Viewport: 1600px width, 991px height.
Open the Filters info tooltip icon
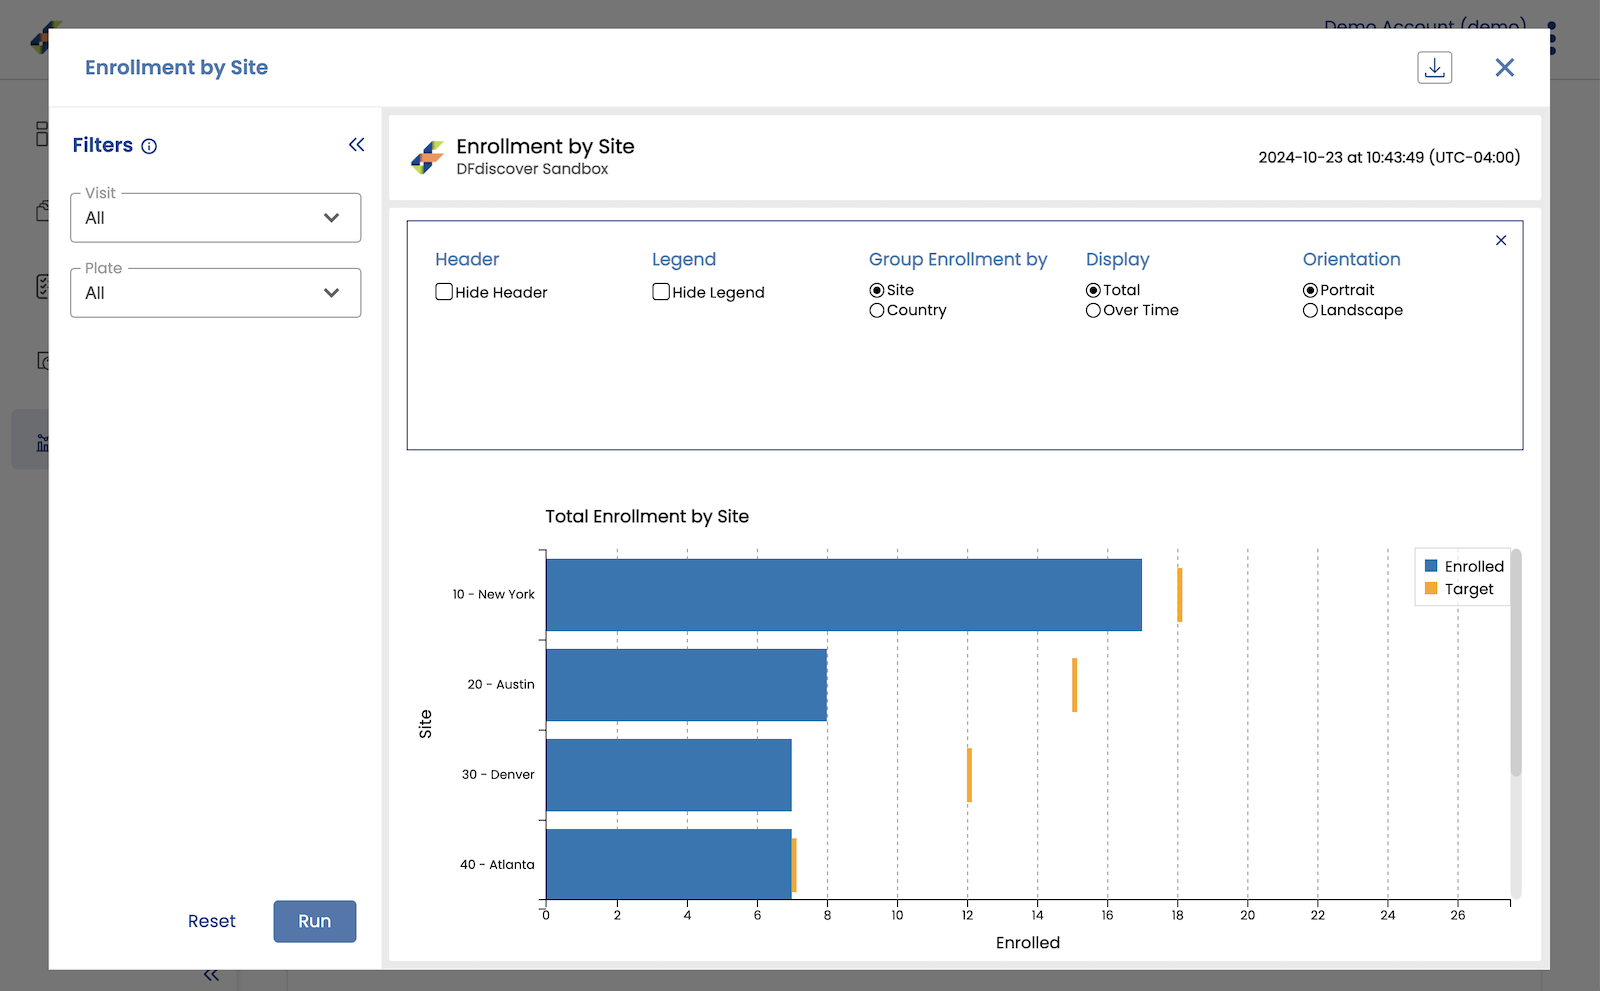click(x=149, y=146)
